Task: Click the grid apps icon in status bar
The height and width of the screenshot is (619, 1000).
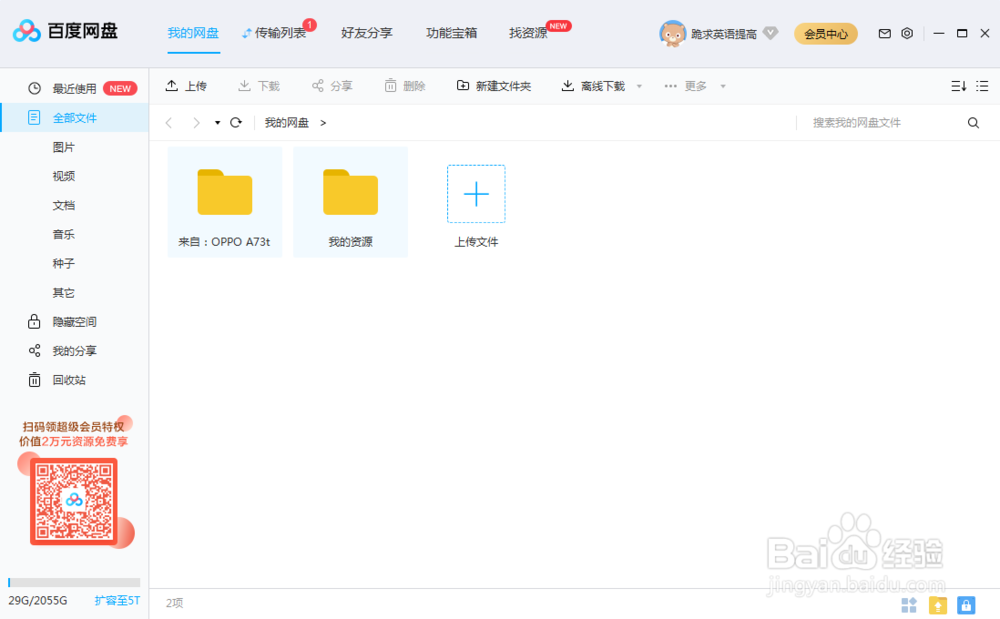Action: pyautogui.click(x=909, y=604)
